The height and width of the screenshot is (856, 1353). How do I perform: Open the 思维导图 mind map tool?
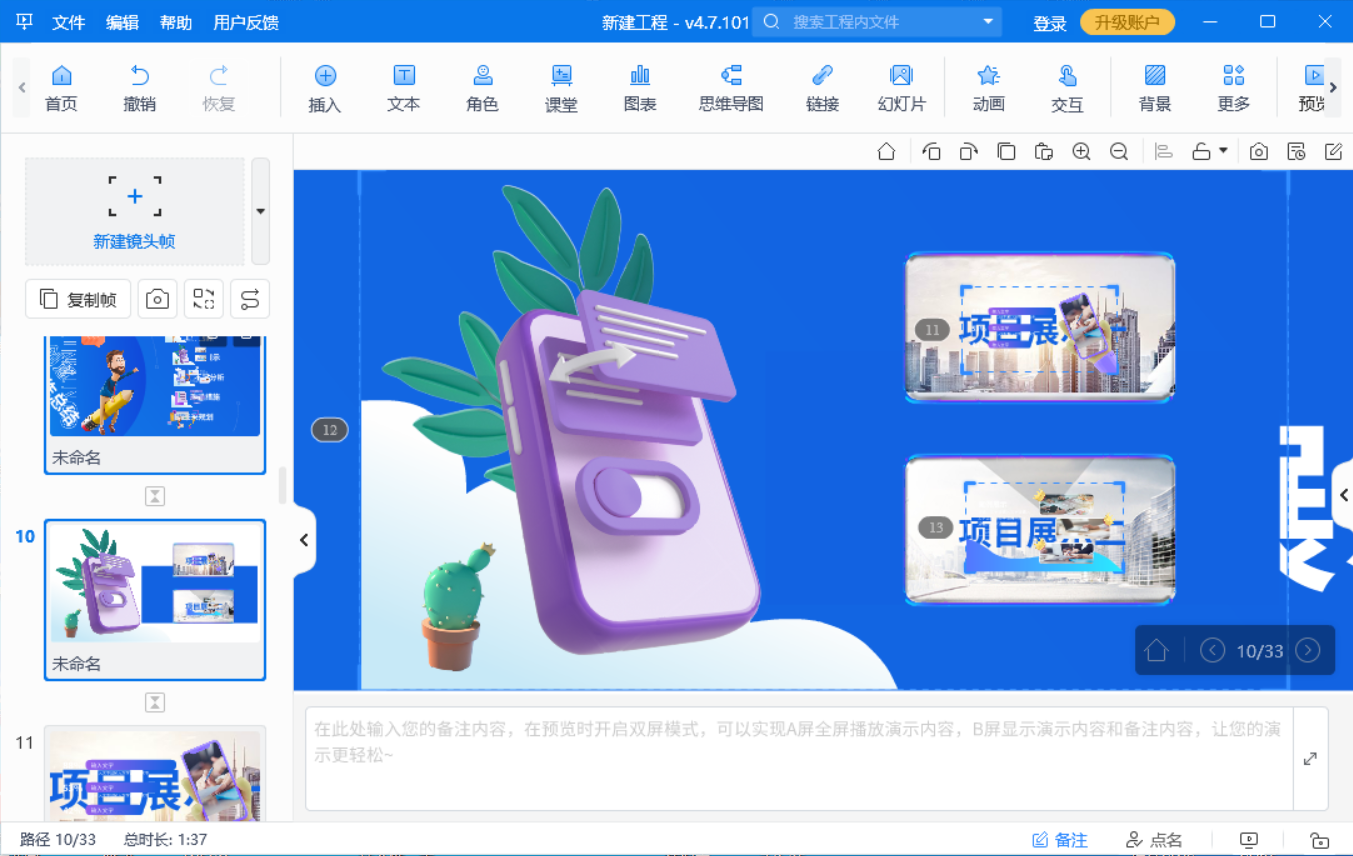pyautogui.click(x=731, y=88)
